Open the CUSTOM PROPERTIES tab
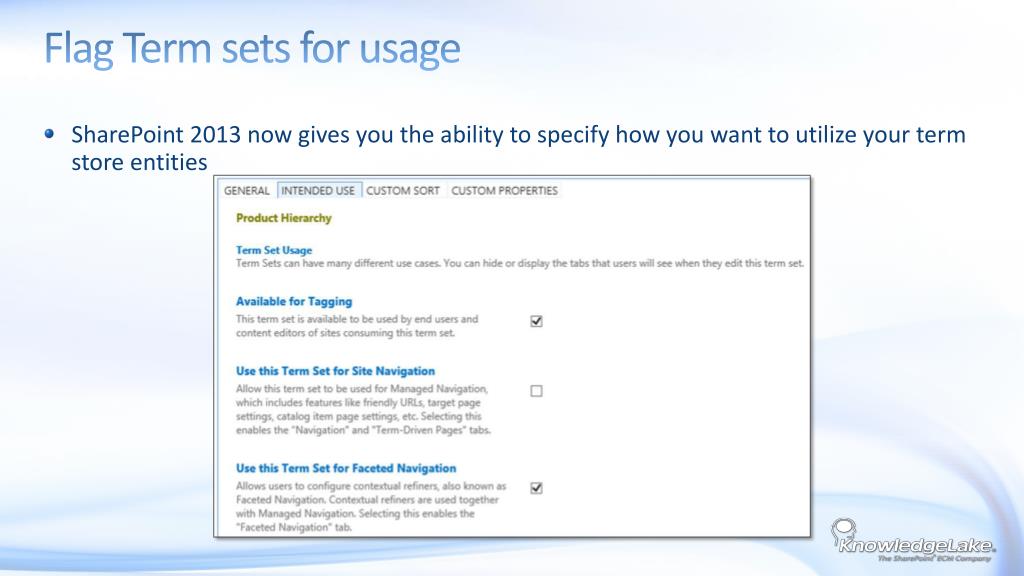Screen dimensions: 1024x576 (x=504, y=191)
